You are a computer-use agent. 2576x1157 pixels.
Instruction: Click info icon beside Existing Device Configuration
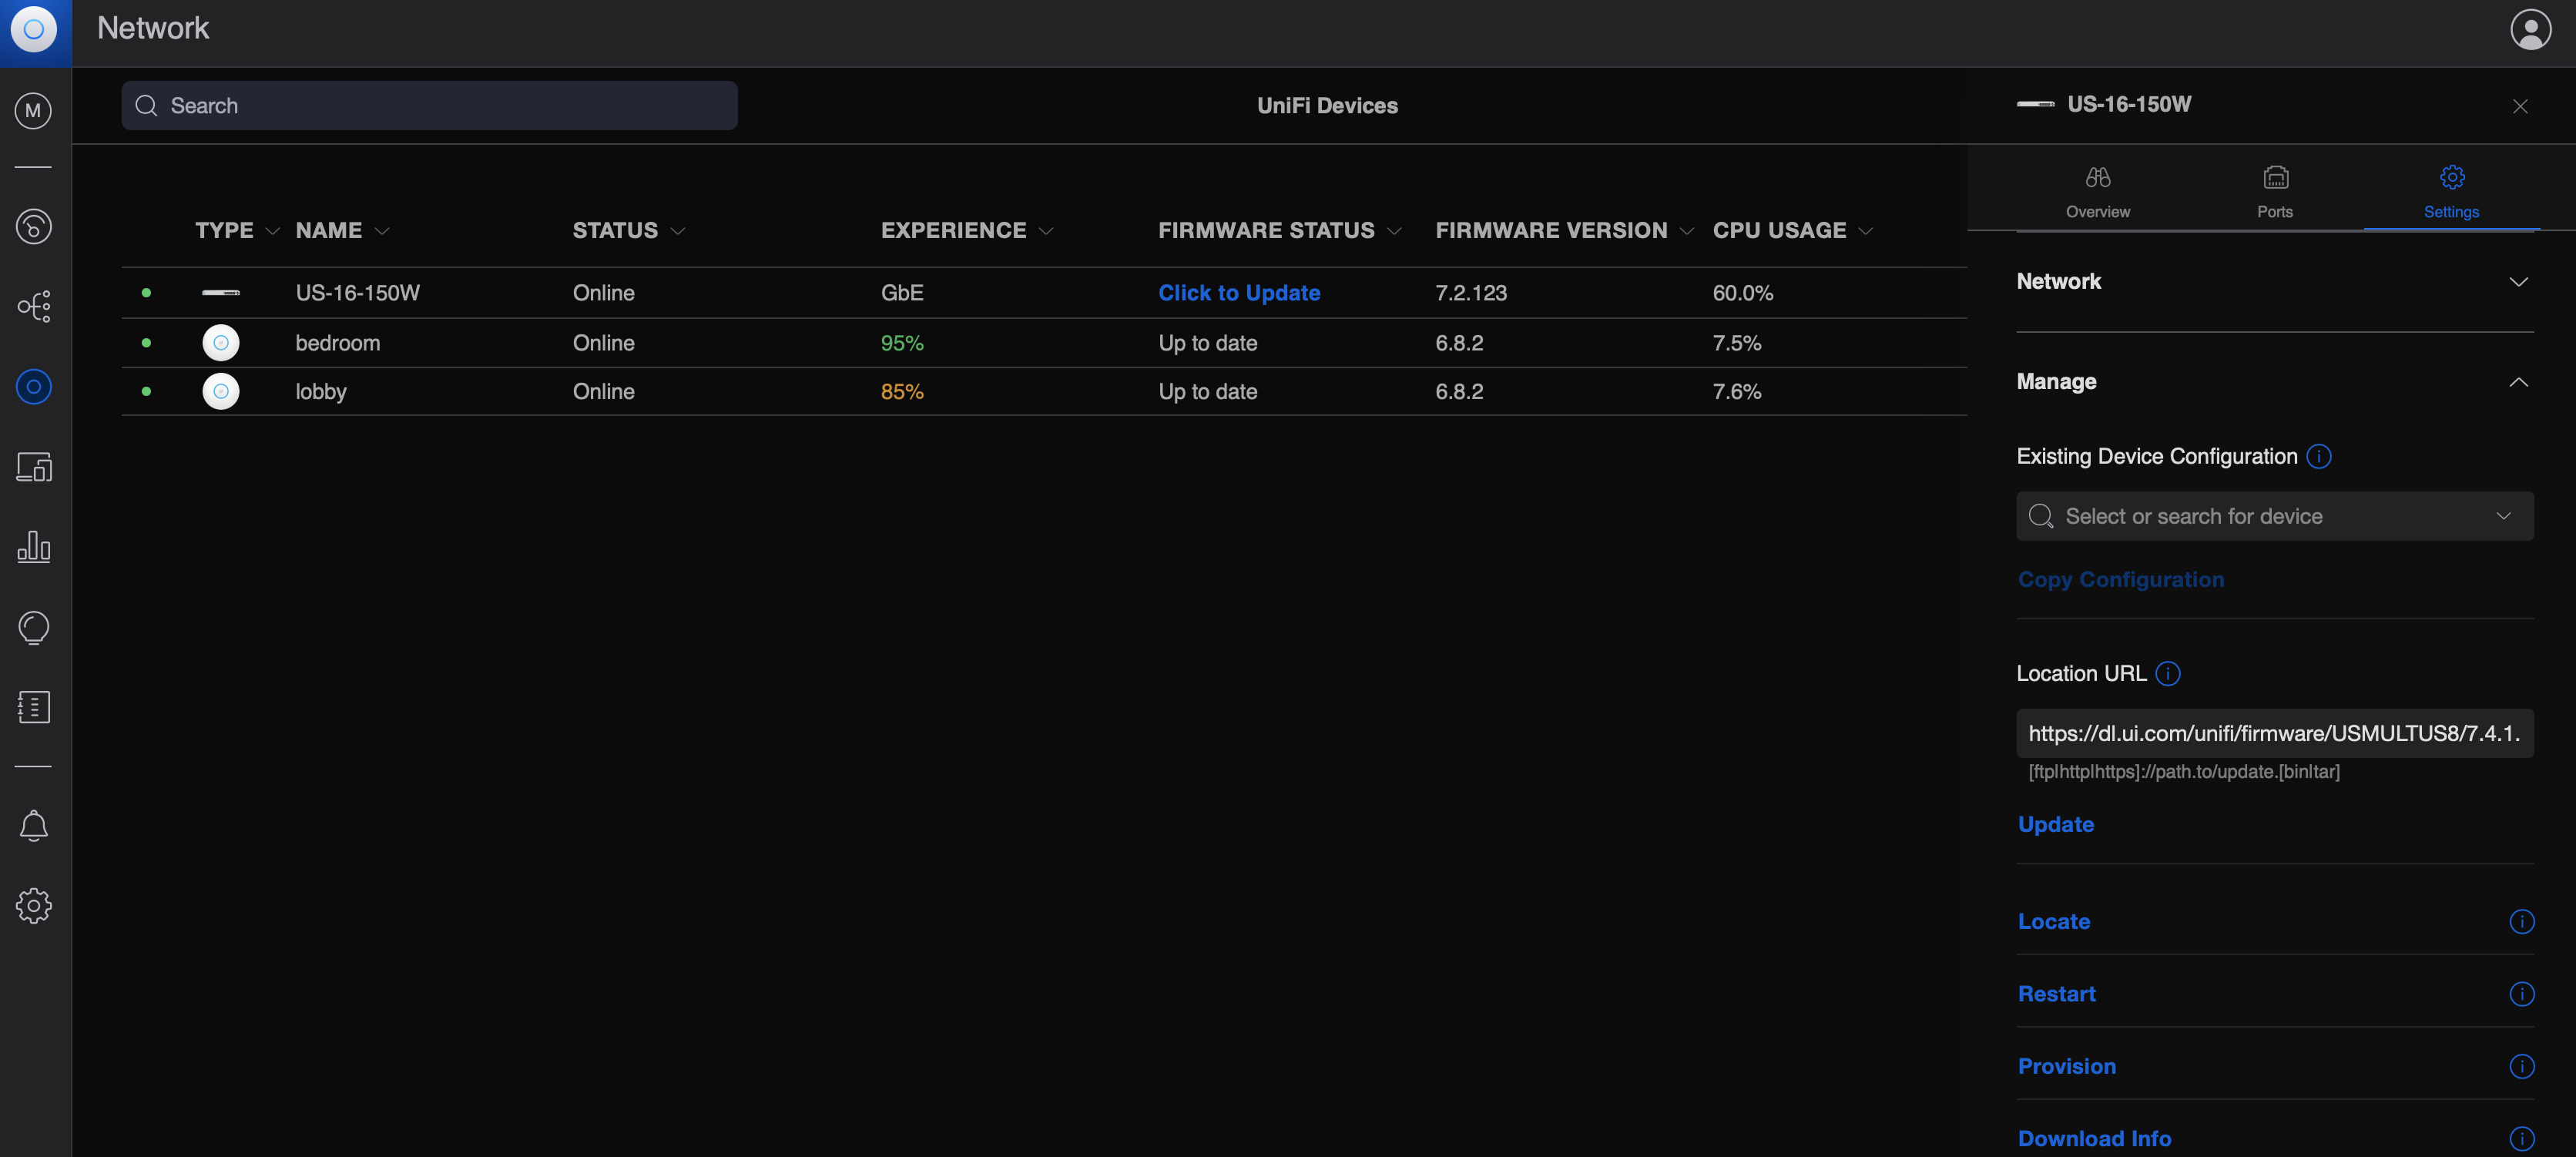(2319, 457)
